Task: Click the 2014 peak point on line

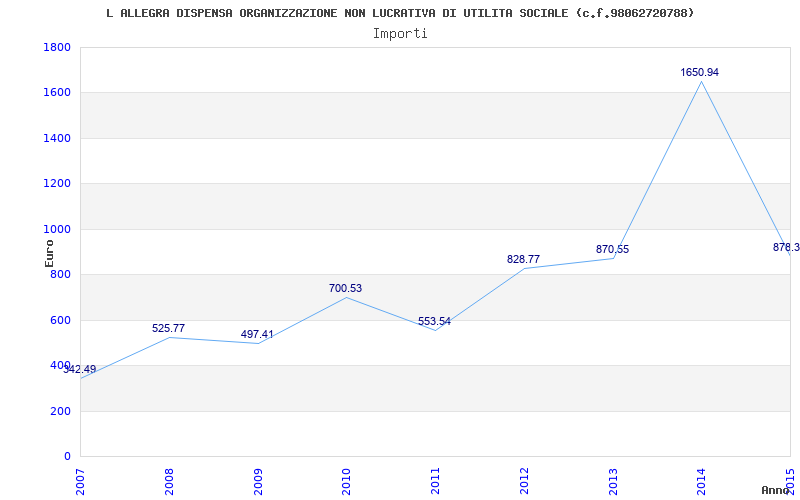Action: pos(702,81)
